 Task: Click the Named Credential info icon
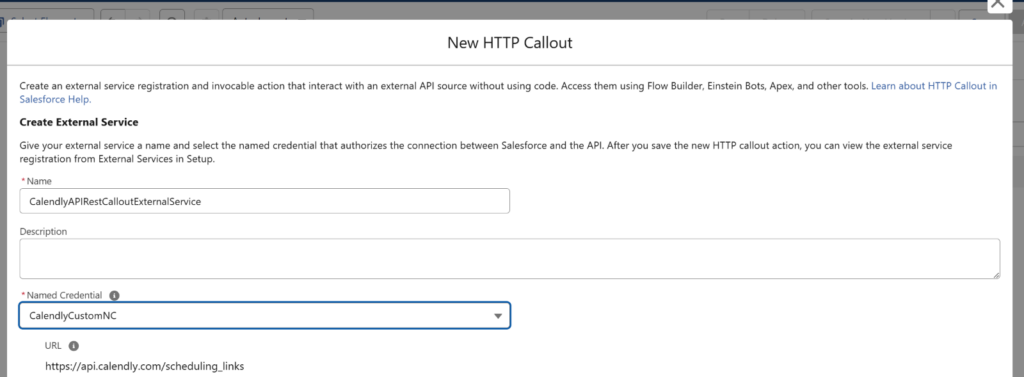point(114,295)
